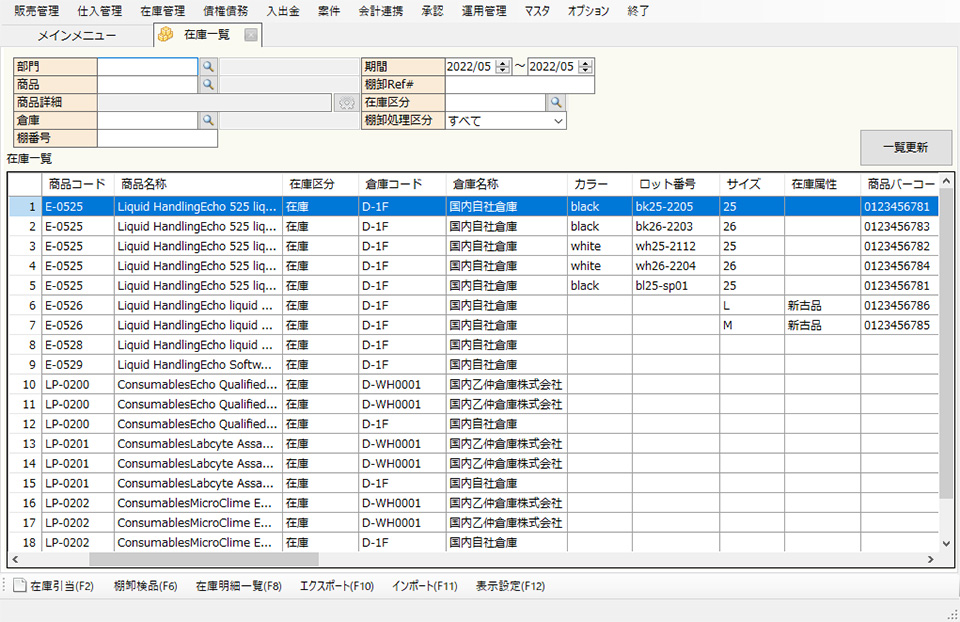Open the 在庫管理 menu
This screenshot has width=960, height=622.
162,11
